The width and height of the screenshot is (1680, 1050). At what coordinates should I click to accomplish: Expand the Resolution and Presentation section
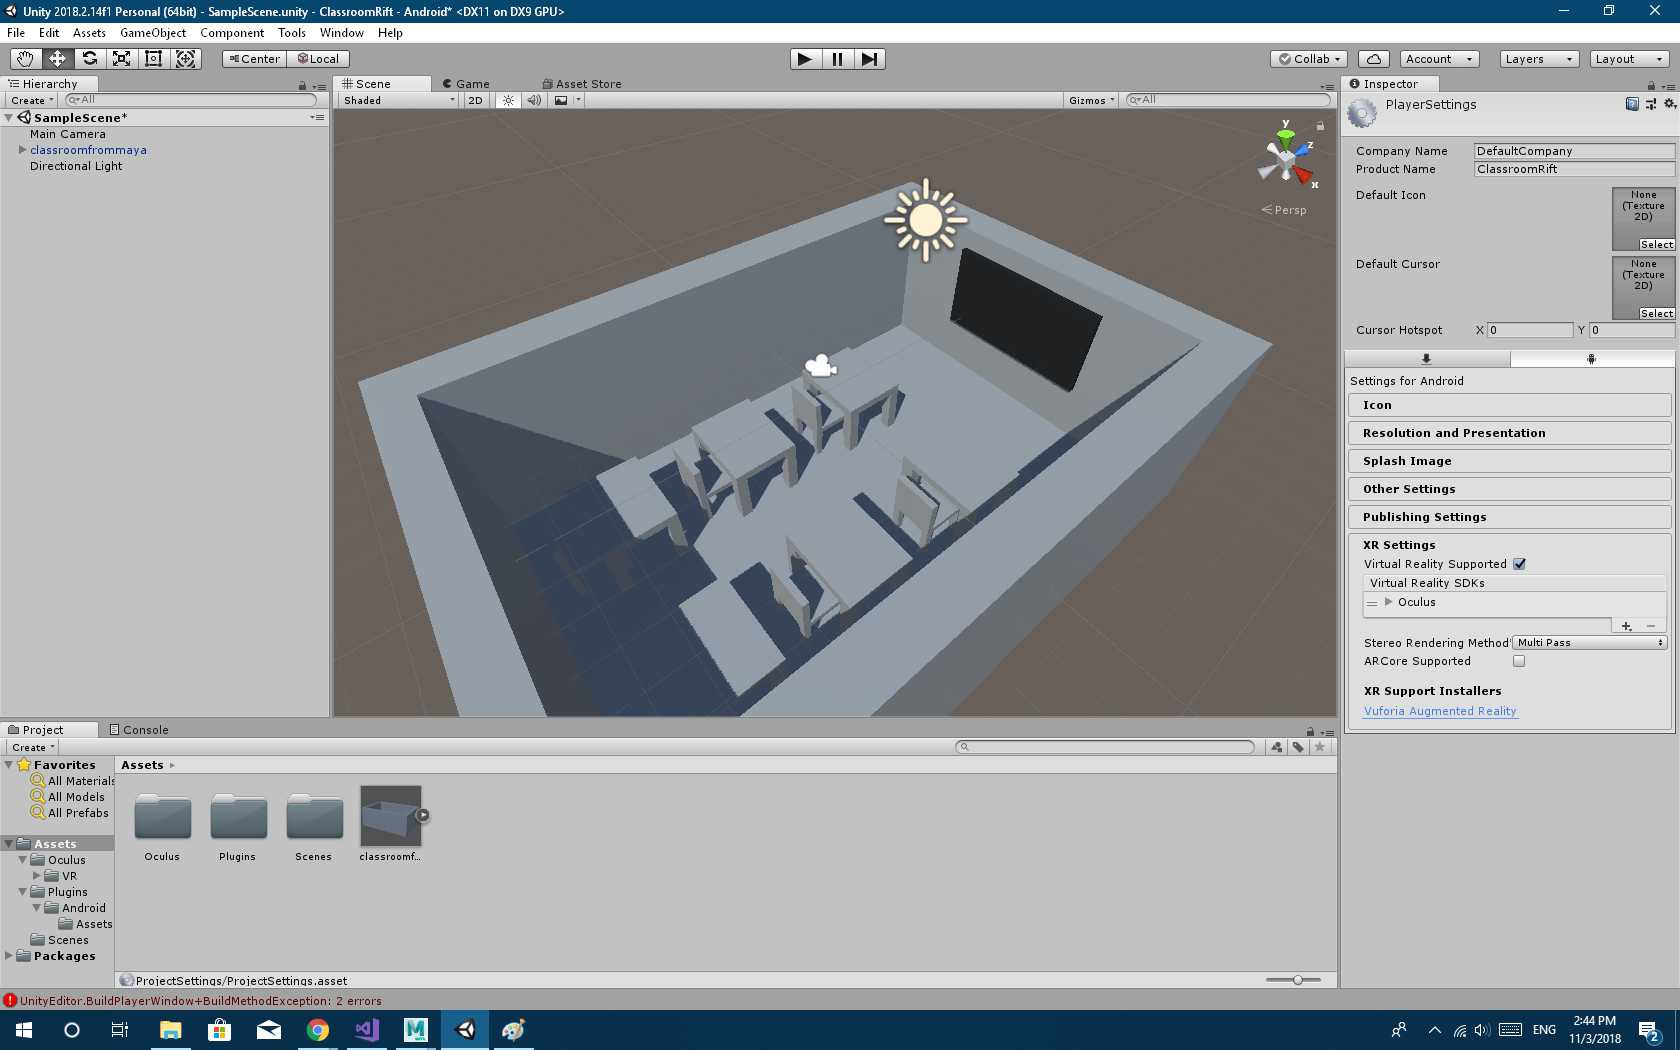coord(1509,433)
